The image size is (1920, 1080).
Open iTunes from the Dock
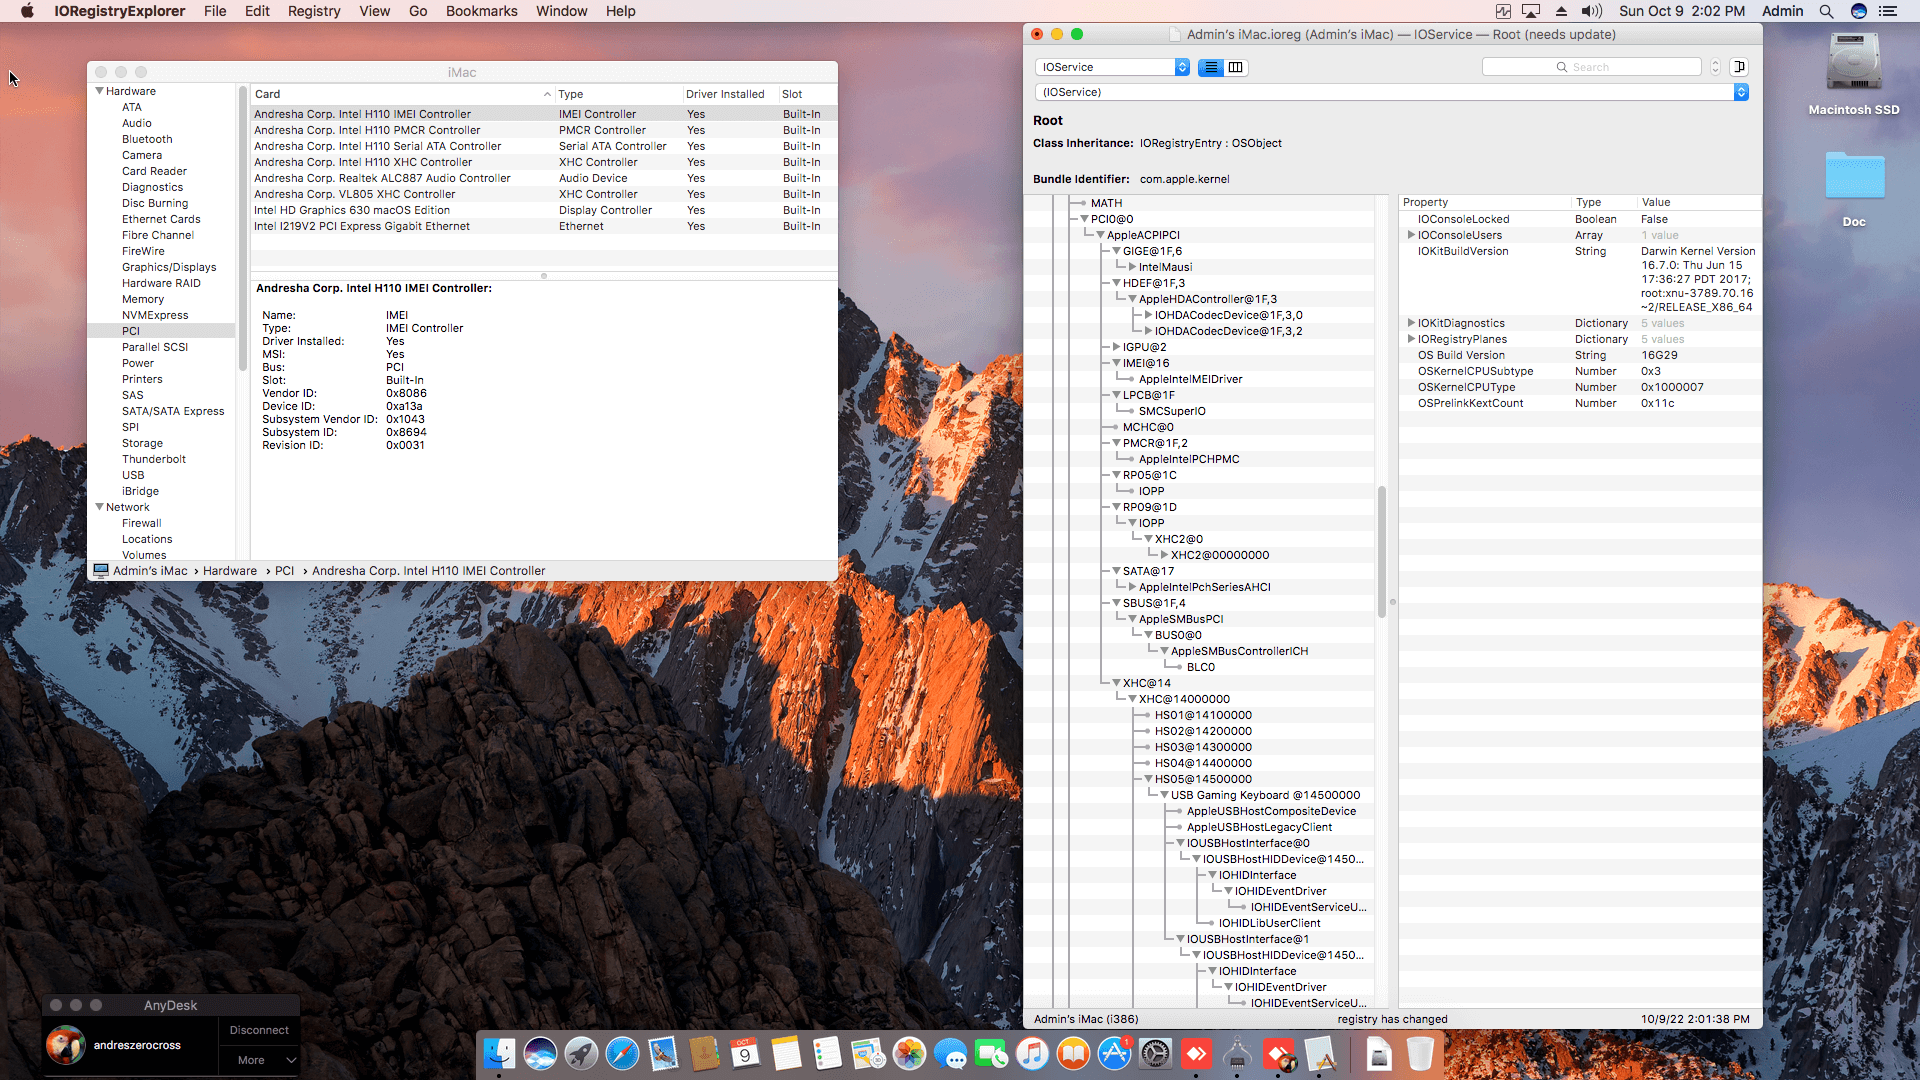click(1032, 1053)
